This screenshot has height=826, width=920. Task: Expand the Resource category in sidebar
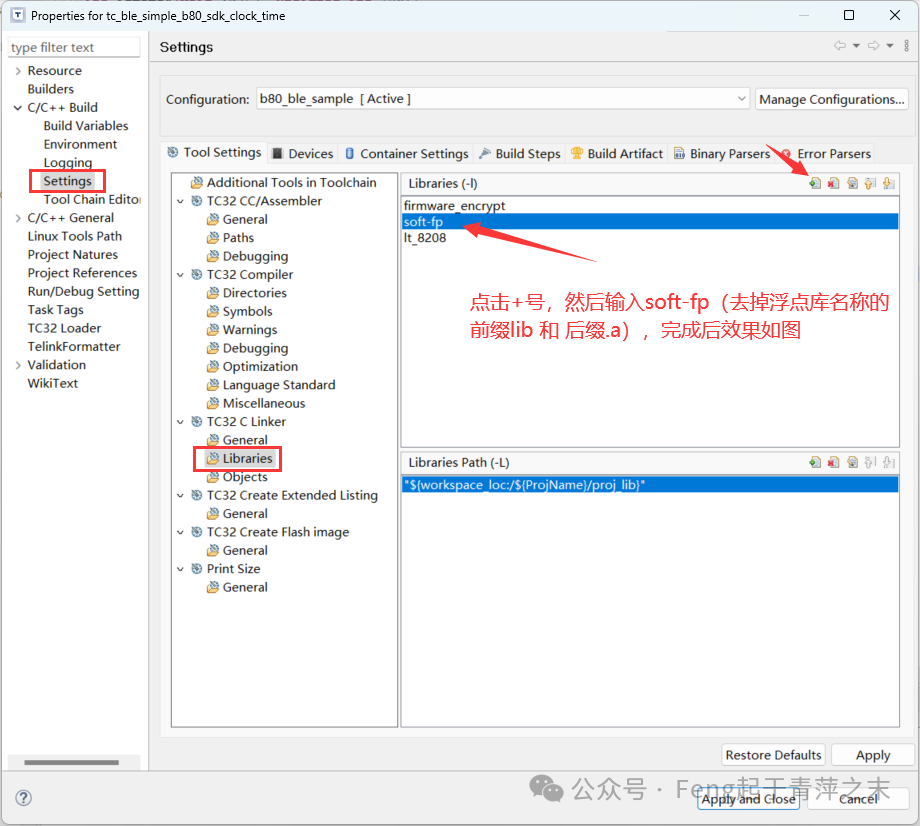point(18,71)
